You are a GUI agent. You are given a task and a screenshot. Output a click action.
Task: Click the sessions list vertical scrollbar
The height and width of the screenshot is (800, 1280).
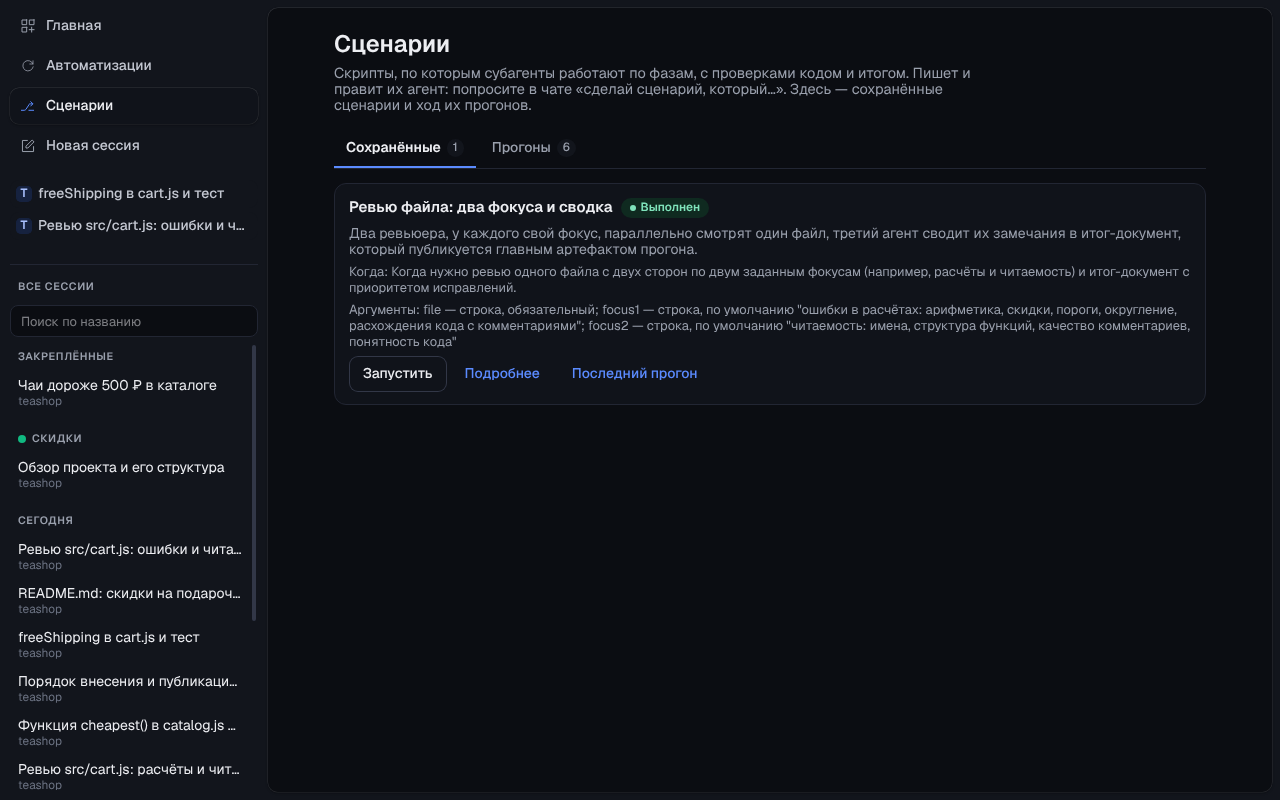tap(254, 483)
